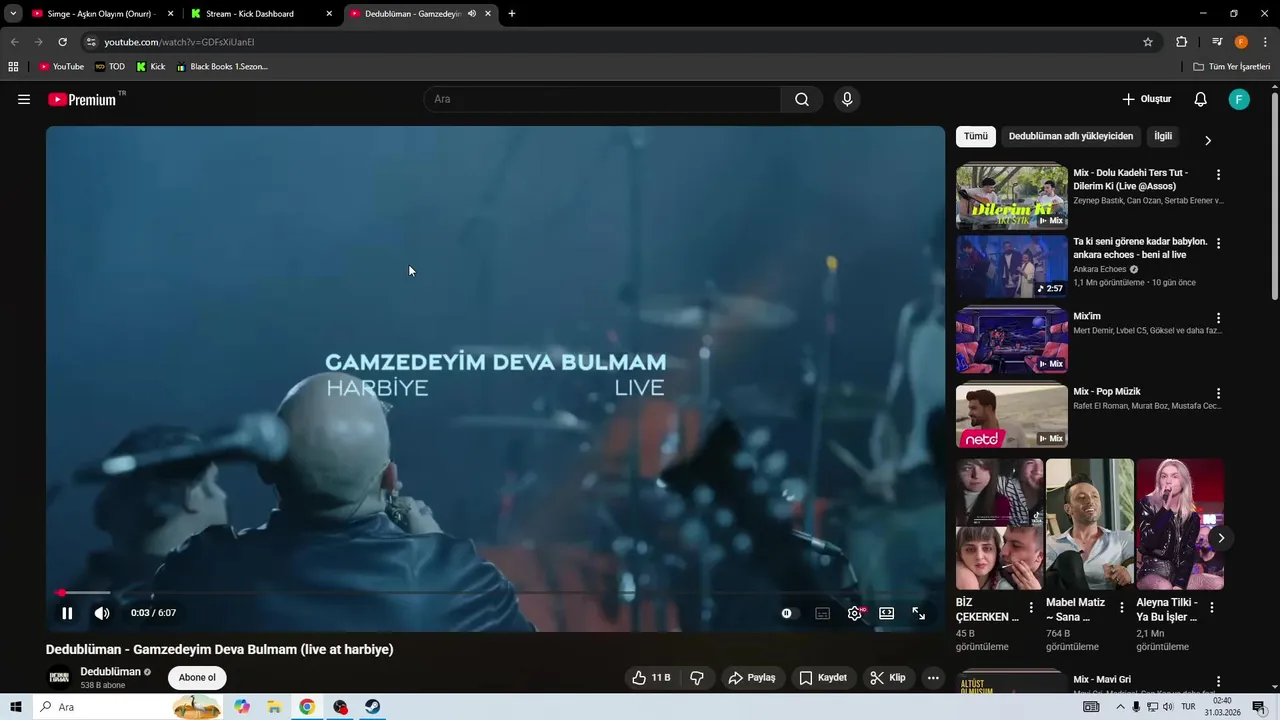Open File Explorer from the taskbar

coord(274,707)
